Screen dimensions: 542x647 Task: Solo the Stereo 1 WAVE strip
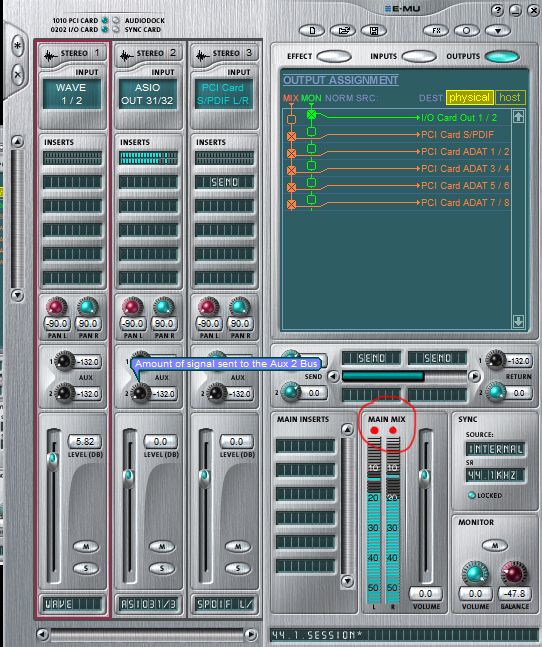pyautogui.click(x=86, y=568)
